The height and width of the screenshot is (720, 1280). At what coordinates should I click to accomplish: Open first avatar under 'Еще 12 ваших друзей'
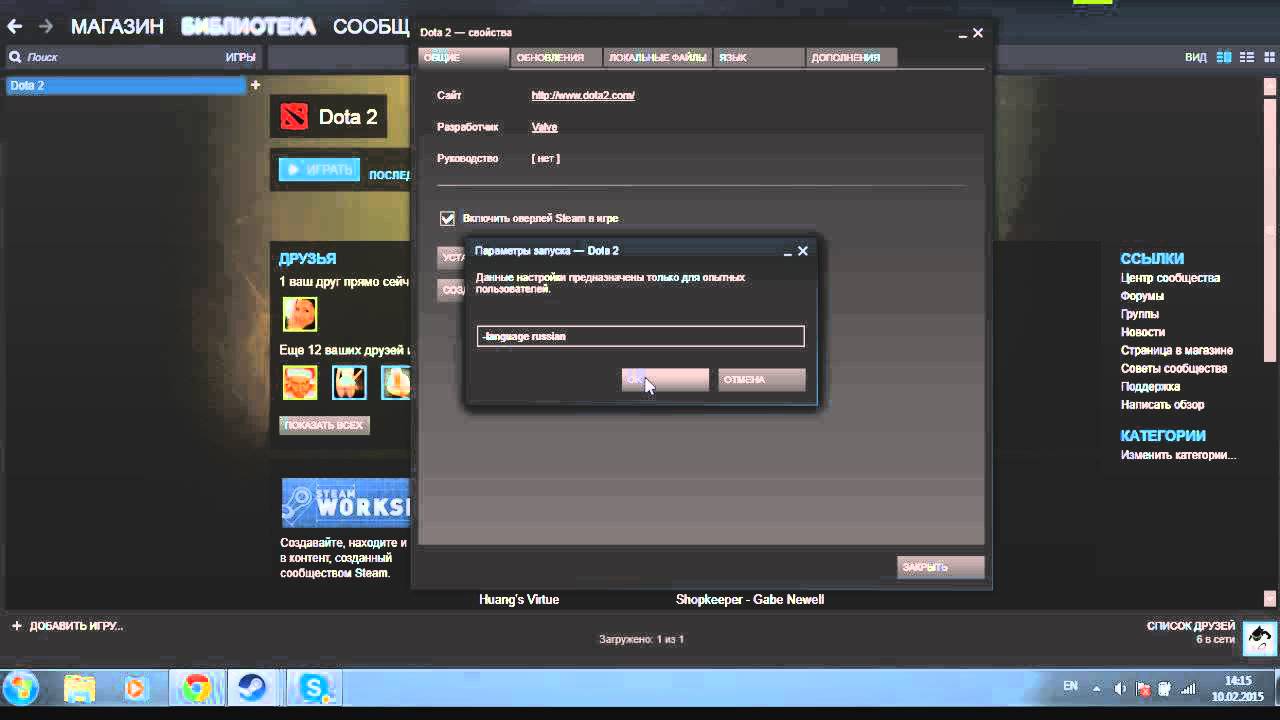(300, 382)
